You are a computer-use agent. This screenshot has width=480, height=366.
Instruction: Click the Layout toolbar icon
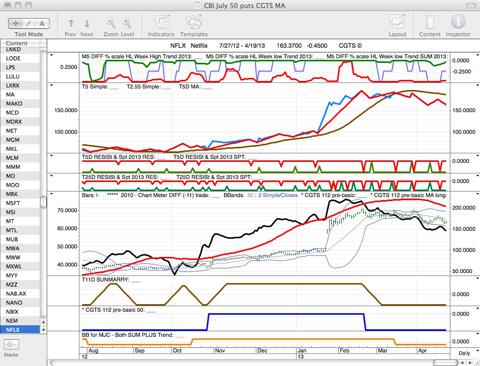[x=397, y=22]
